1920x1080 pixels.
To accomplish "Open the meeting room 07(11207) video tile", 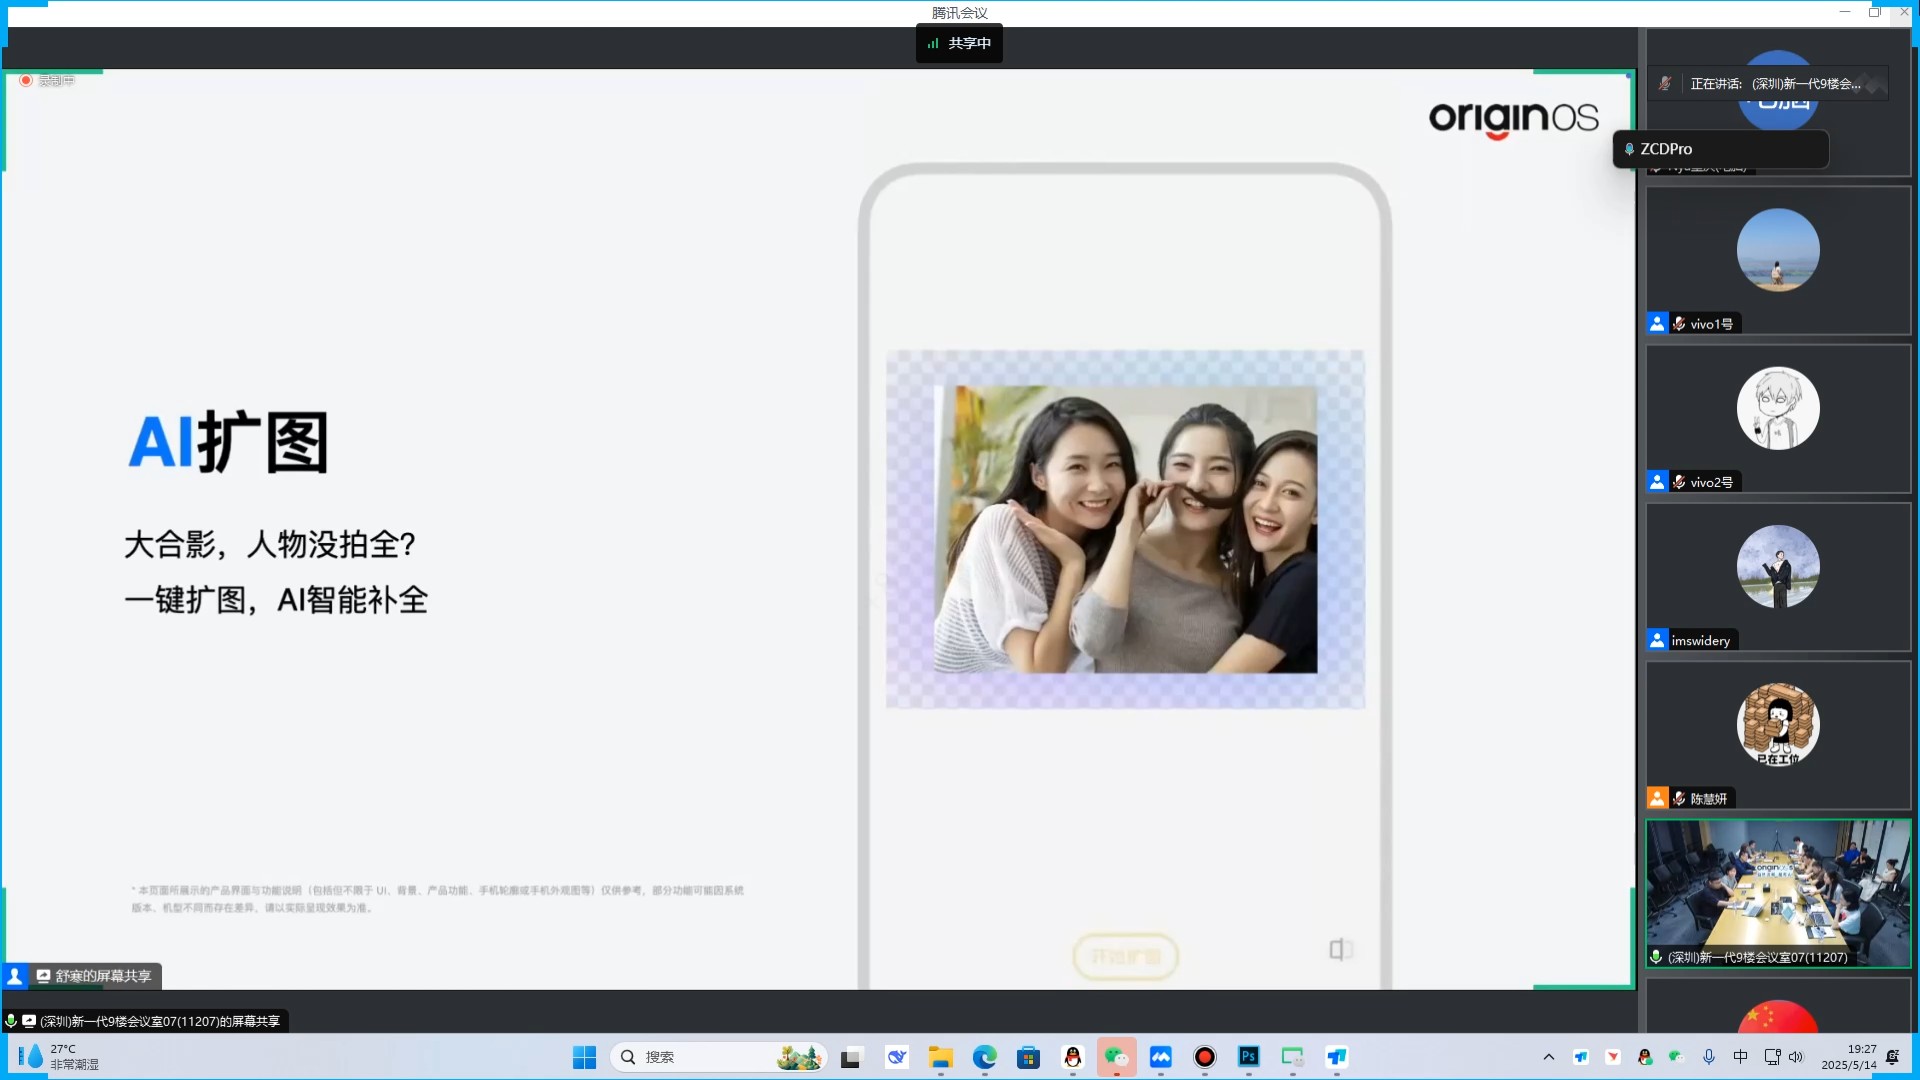I will 1778,894.
